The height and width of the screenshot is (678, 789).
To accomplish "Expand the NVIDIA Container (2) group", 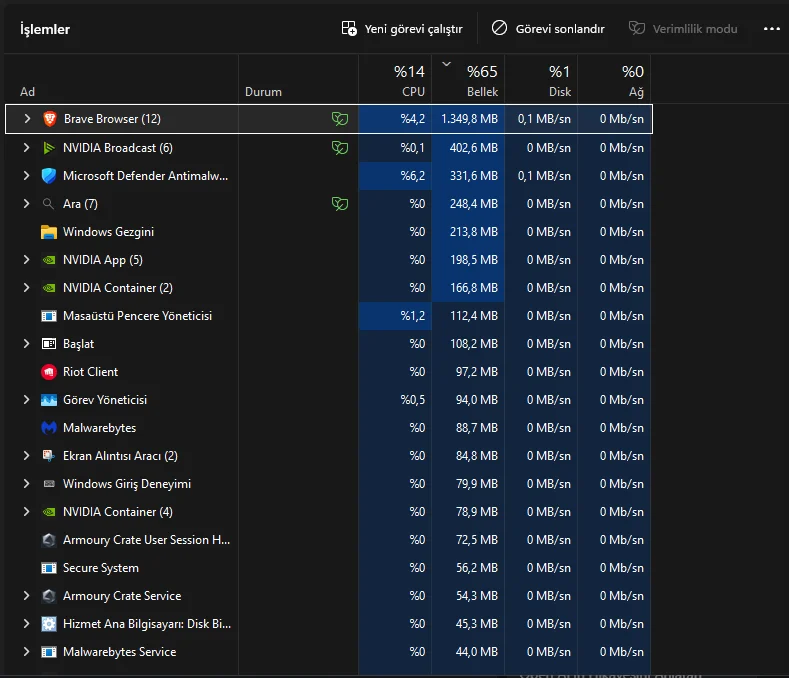I will pyautogui.click(x=26, y=288).
